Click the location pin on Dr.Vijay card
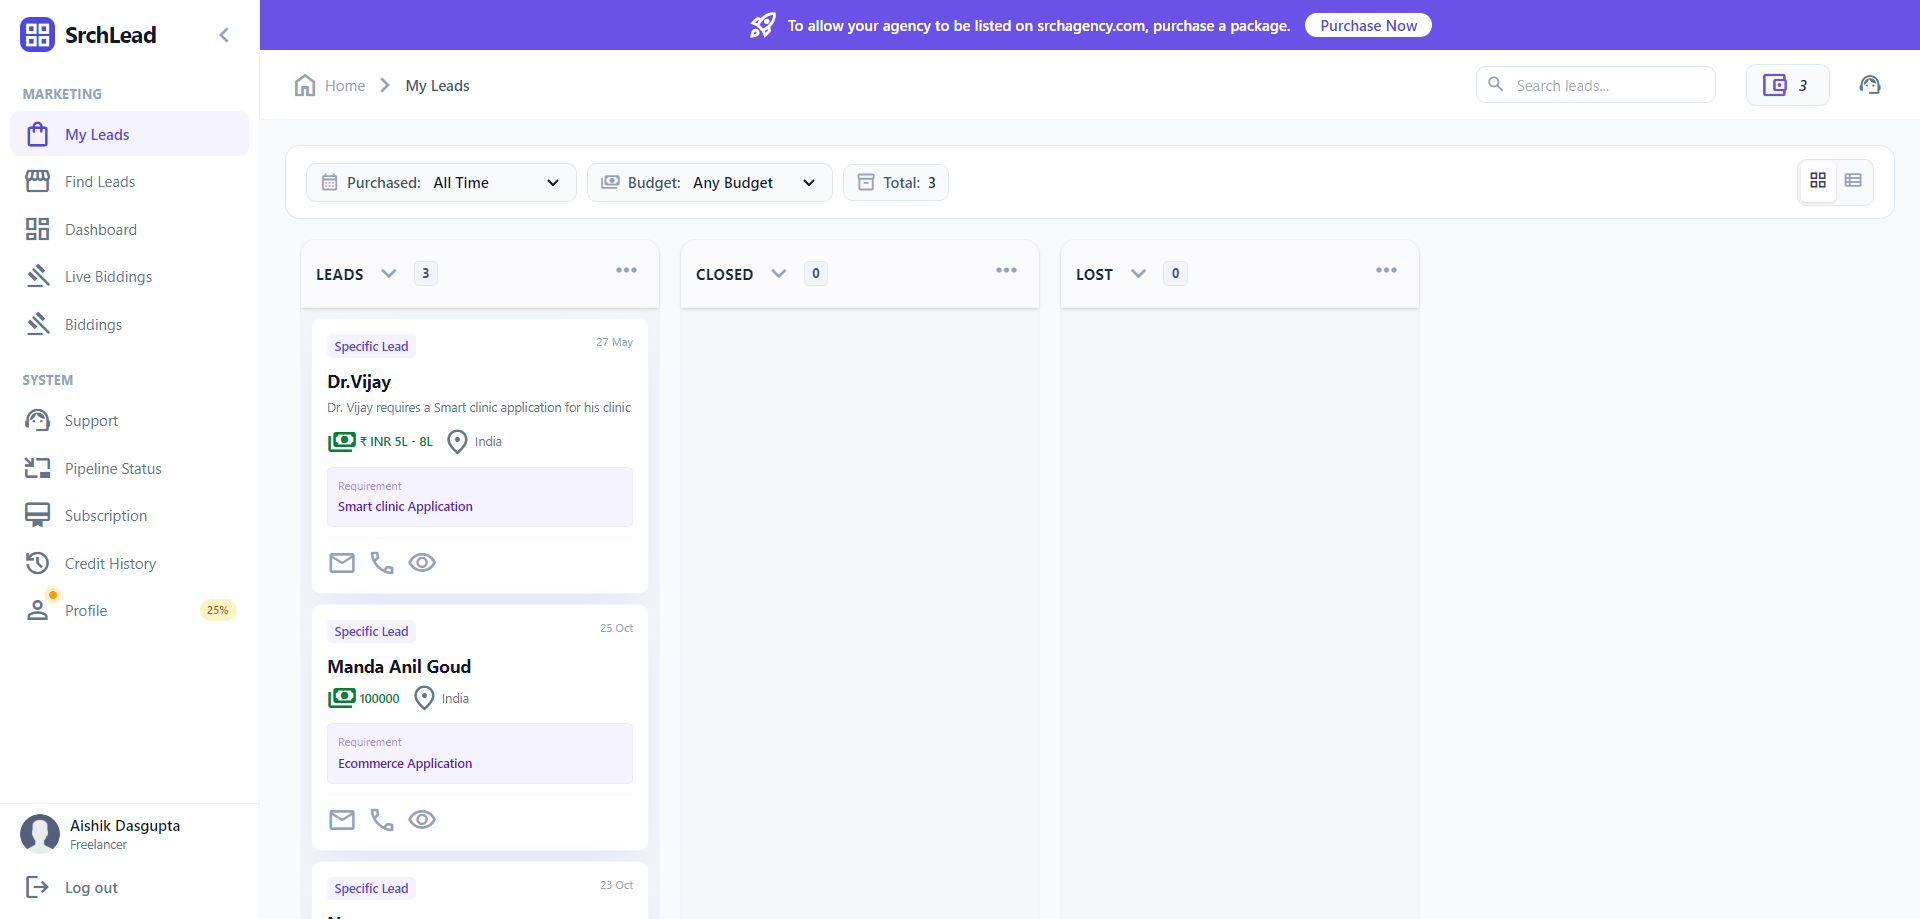 [457, 441]
